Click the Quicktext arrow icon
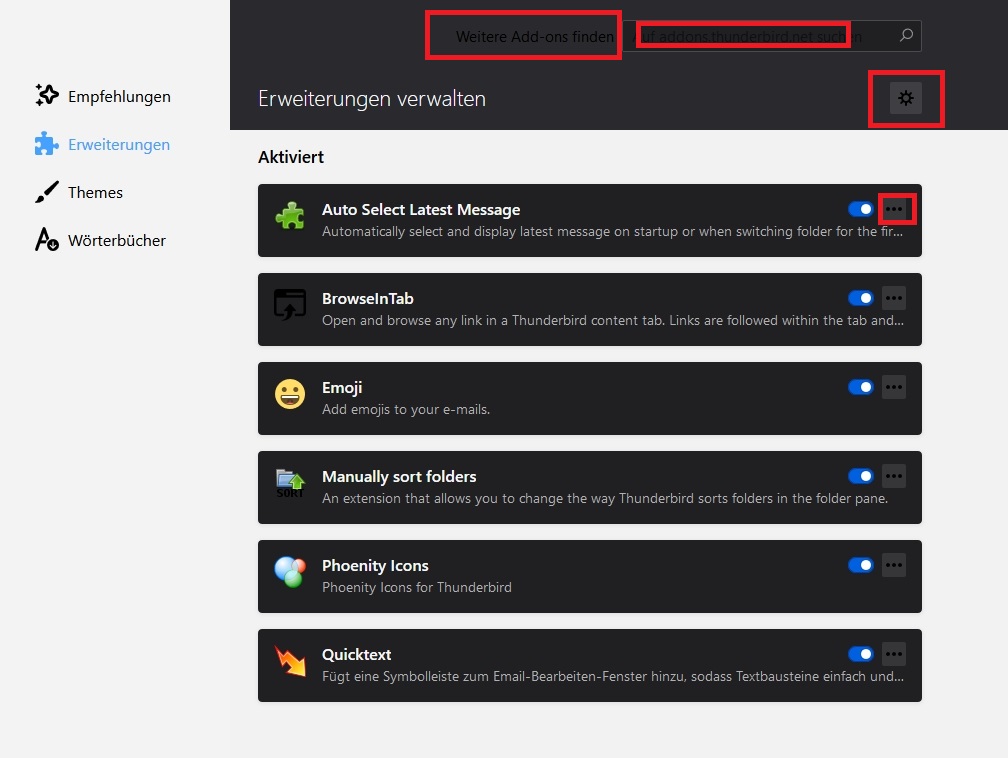Image resolution: width=1008 pixels, height=758 pixels. point(290,660)
